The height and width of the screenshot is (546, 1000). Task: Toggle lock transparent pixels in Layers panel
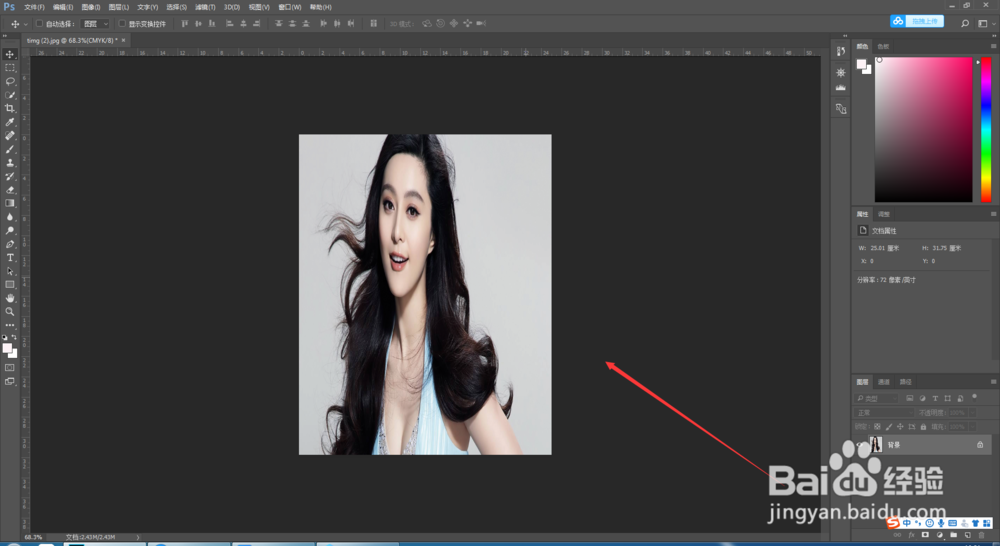878,427
